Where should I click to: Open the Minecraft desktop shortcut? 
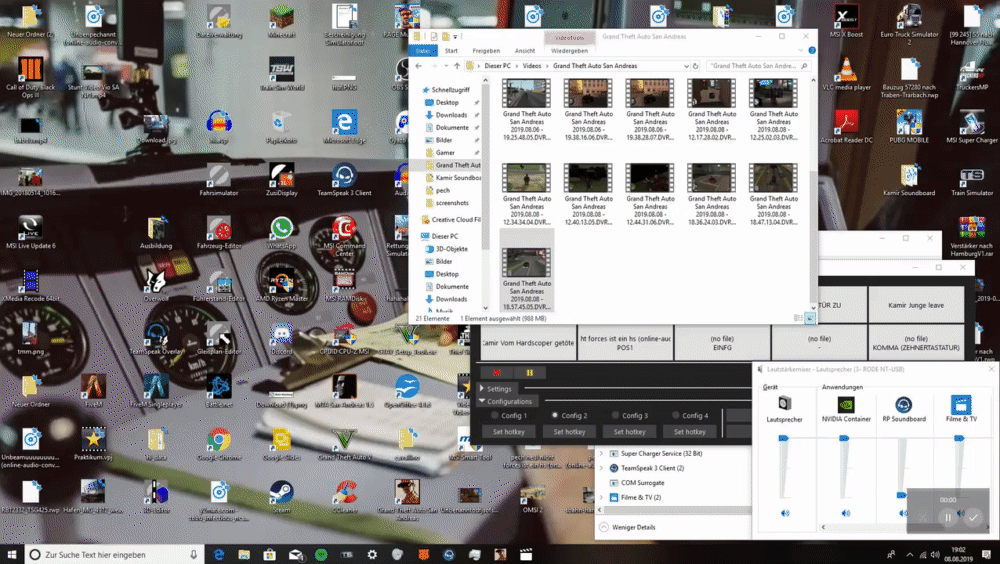click(281, 18)
